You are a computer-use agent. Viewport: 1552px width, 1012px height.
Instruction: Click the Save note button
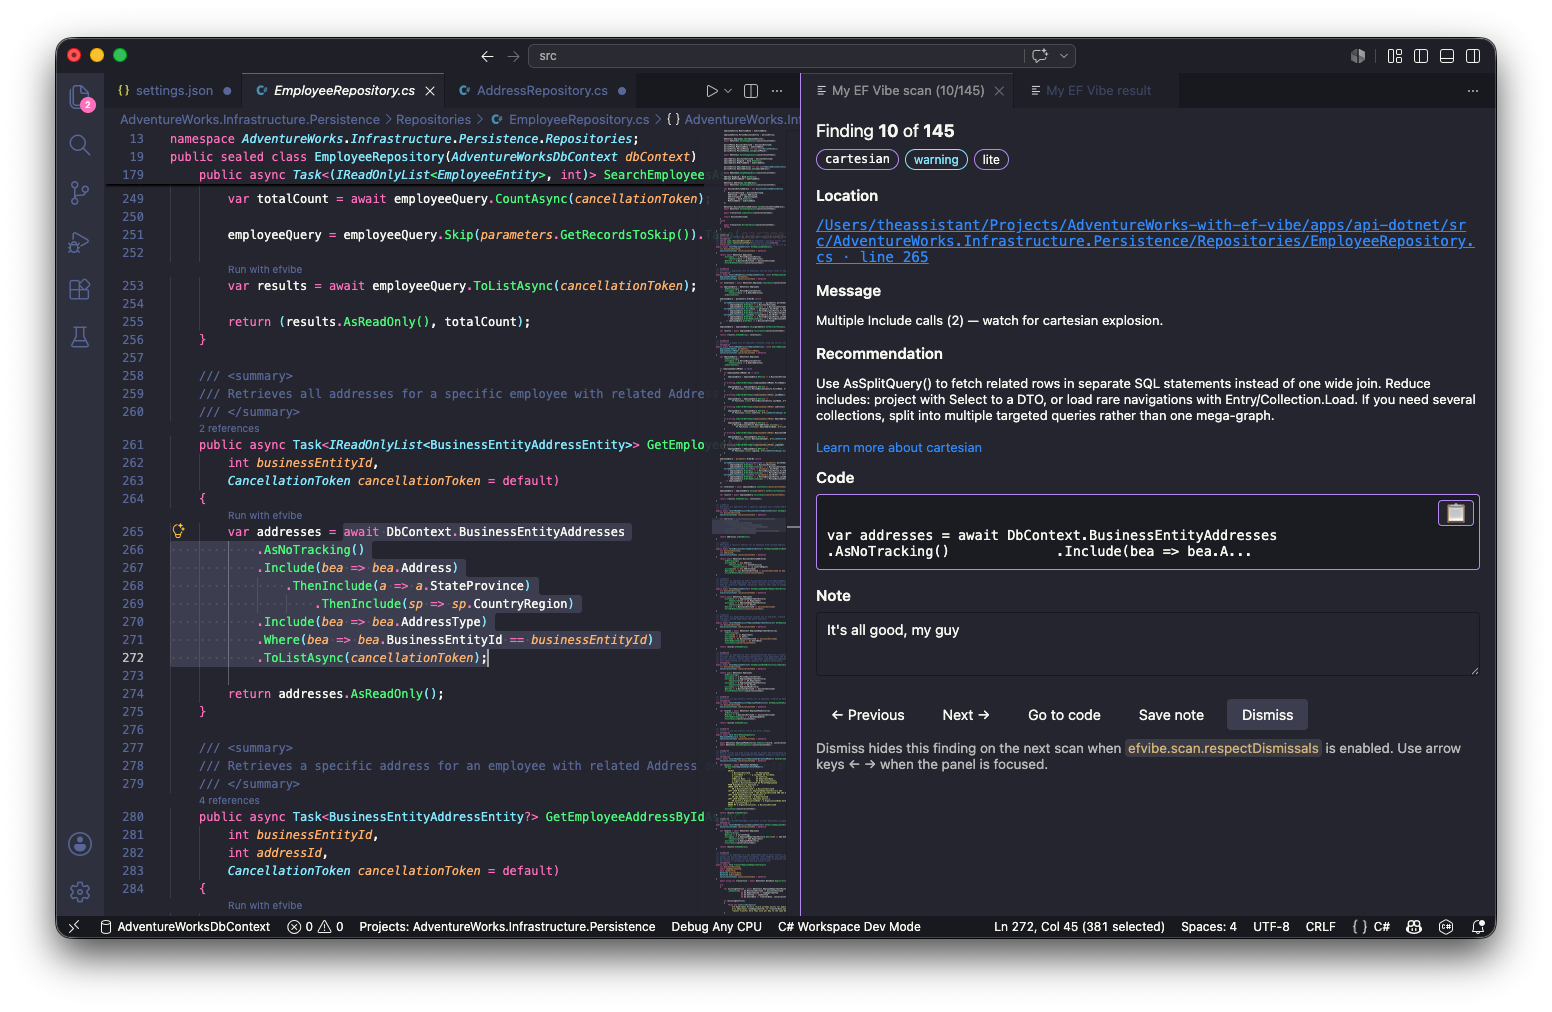(1171, 715)
